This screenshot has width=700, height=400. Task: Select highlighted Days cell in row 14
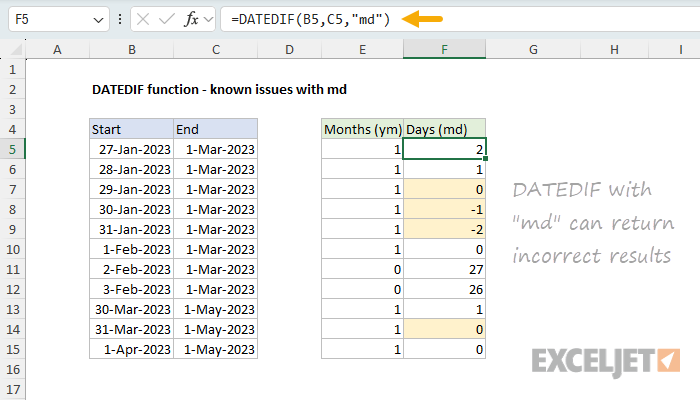click(x=444, y=329)
